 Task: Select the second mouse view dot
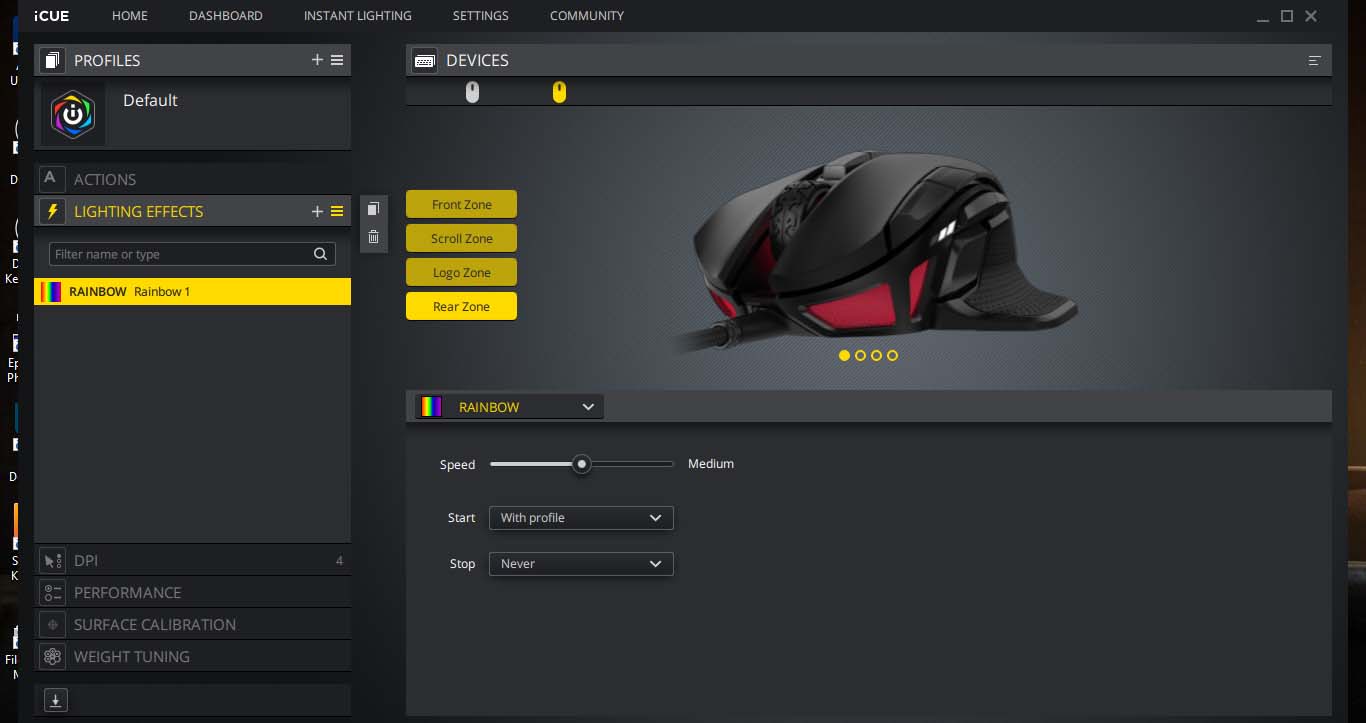(861, 355)
